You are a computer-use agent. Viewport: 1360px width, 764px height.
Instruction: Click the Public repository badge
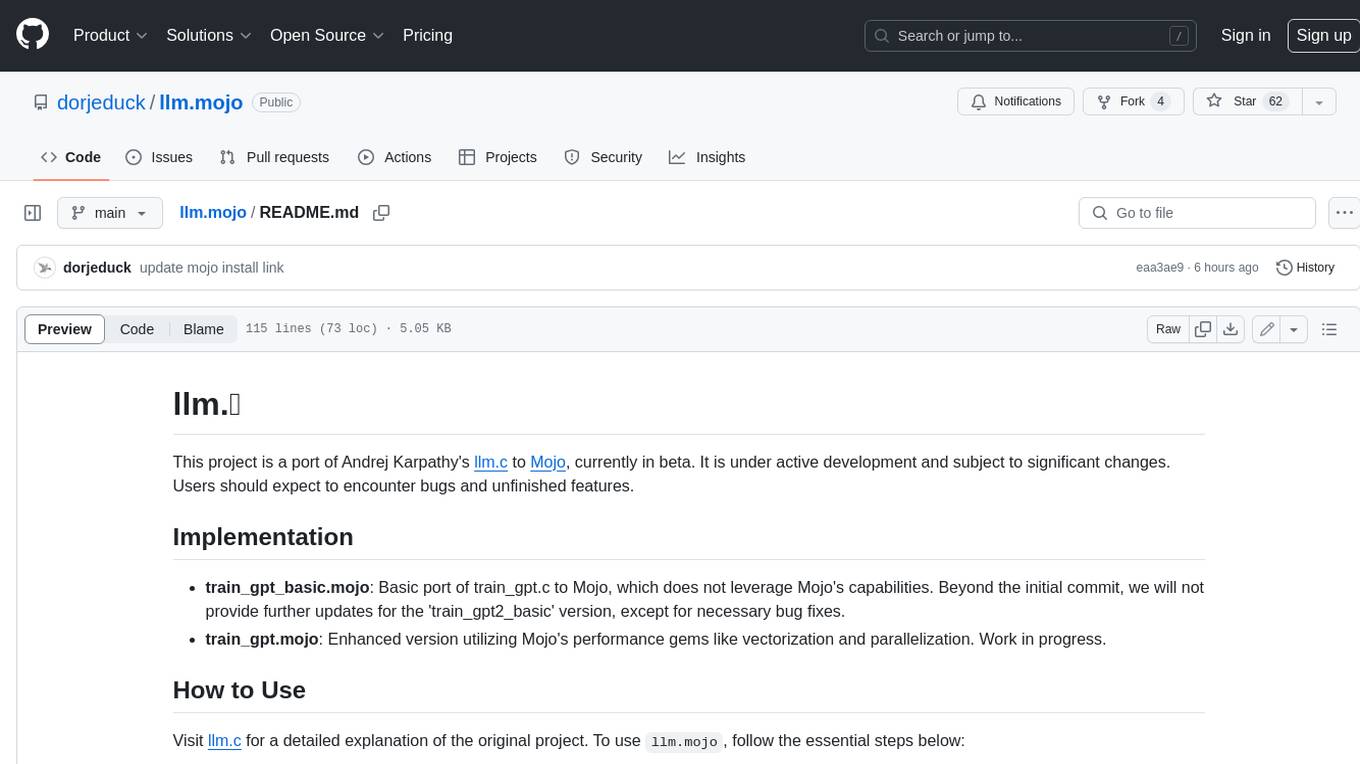[x=276, y=102]
